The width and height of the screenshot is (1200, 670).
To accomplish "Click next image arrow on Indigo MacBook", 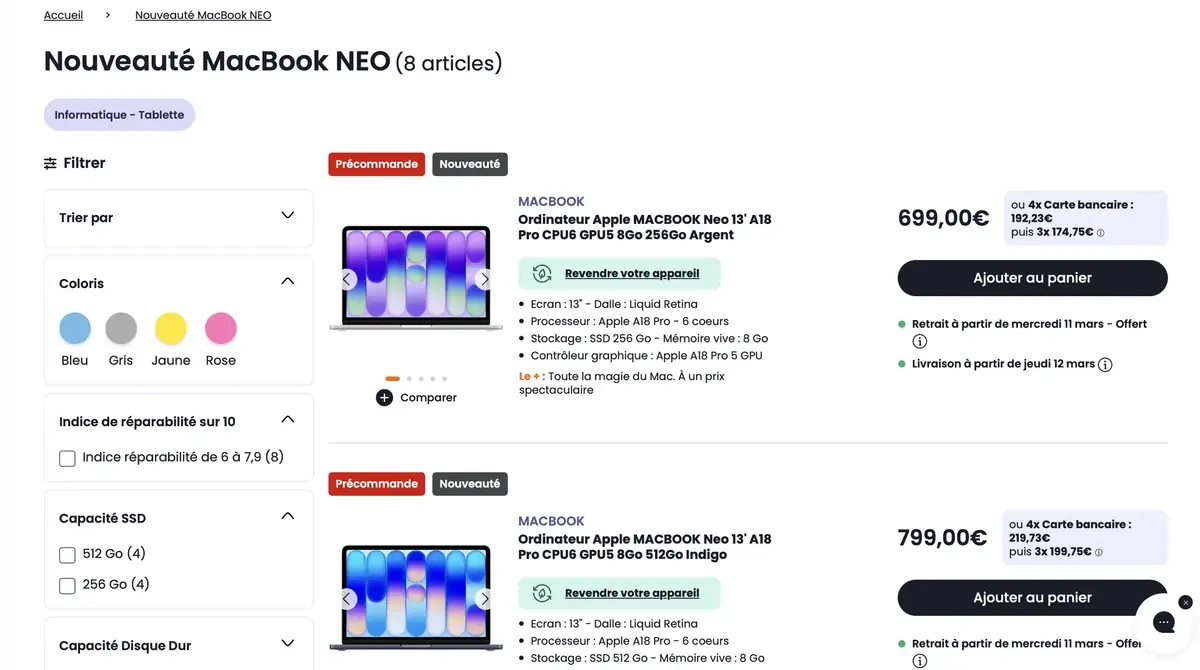I will coord(484,599).
